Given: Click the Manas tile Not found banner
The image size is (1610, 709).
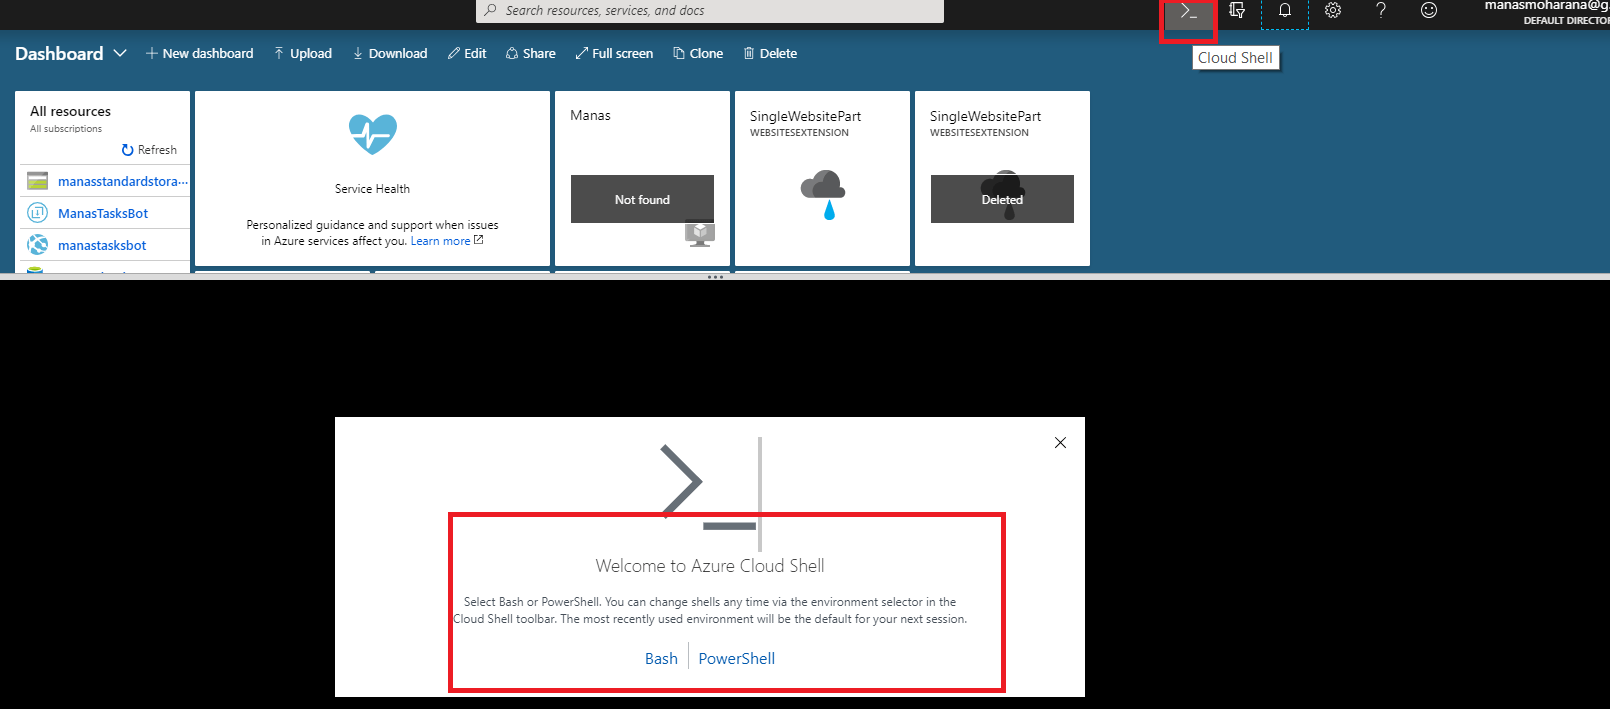Looking at the screenshot, I should pos(642,199).
